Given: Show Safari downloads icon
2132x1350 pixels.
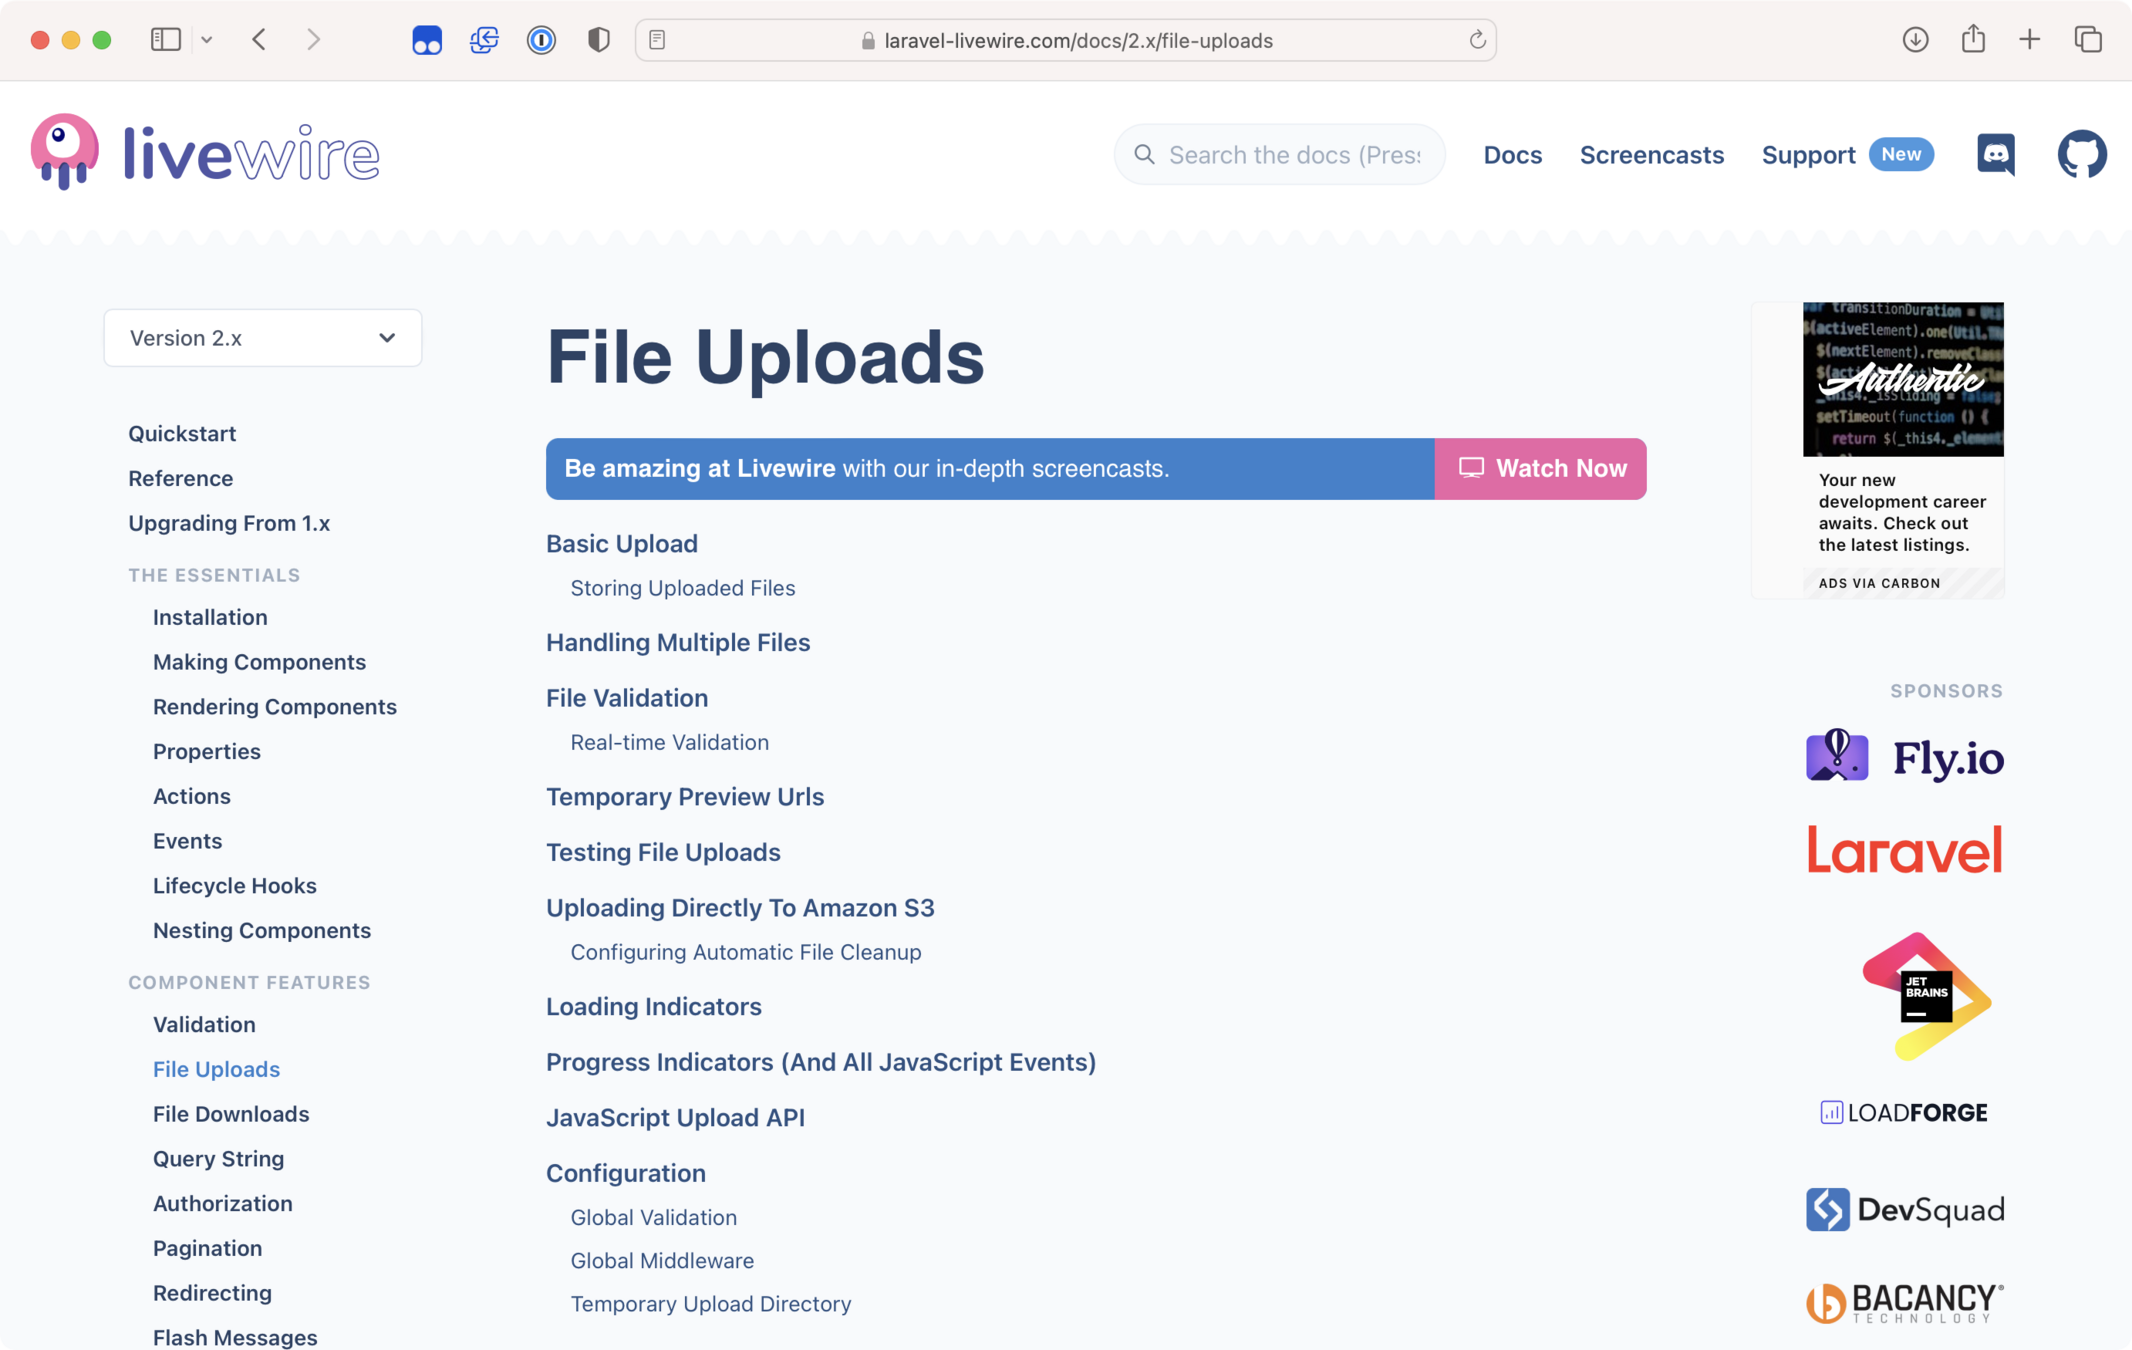Looking at the screenshot, I should tap(1915, 40).
